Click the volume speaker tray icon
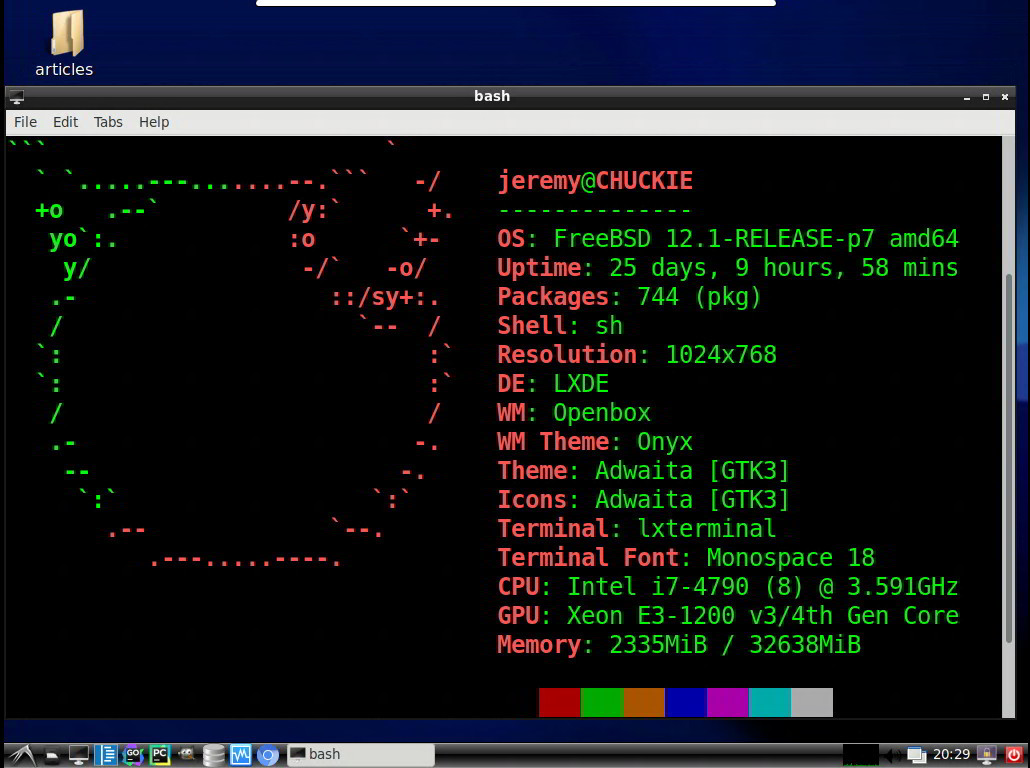This screenshot has height=768, width=1030. coord(892,755)
